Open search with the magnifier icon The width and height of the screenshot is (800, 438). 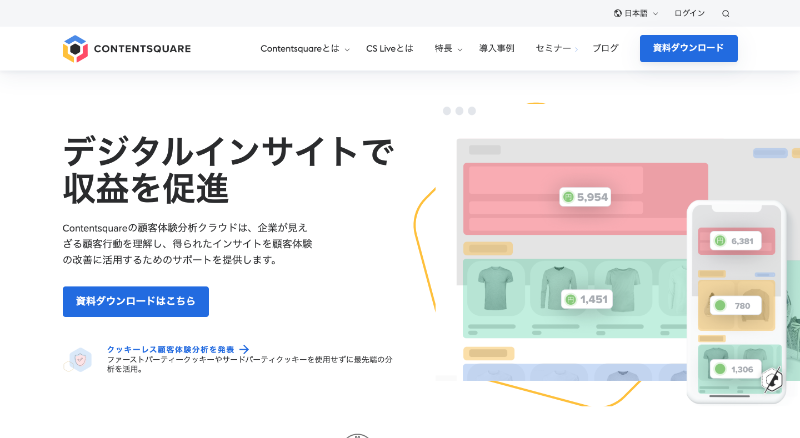(x=726, y=14)
